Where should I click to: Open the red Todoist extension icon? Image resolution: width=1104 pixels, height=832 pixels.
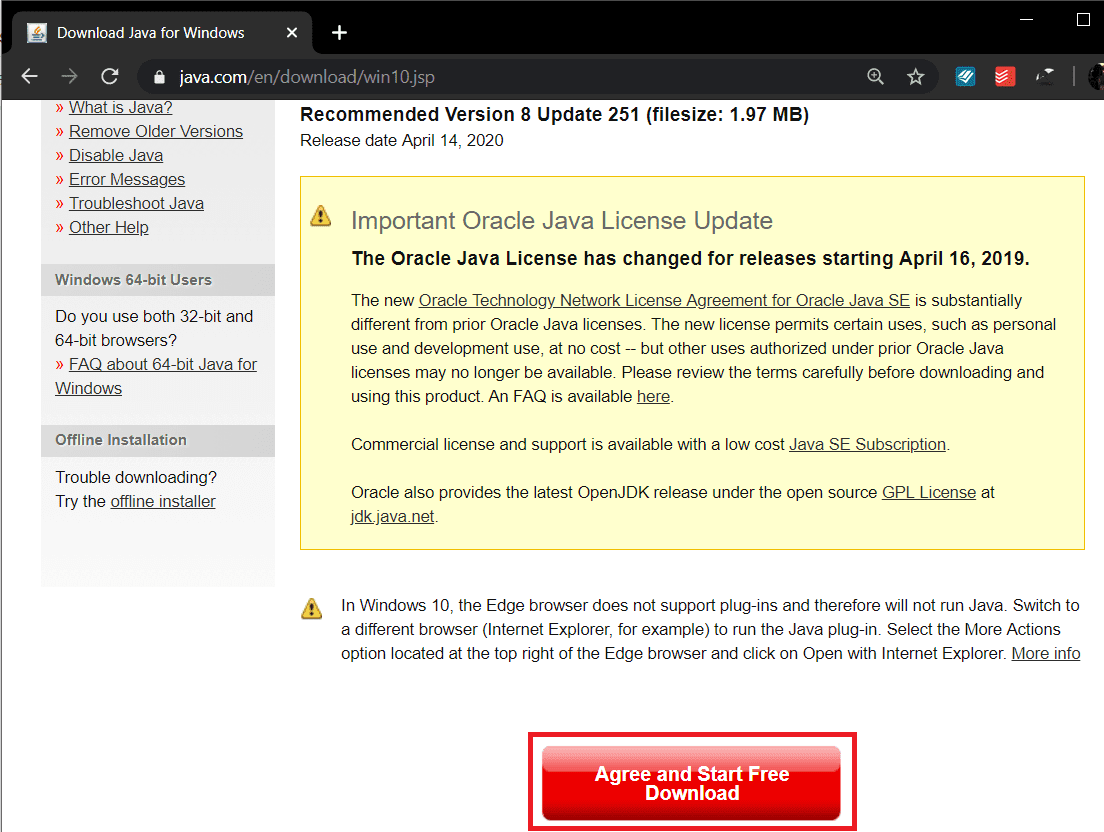click(x=1005, y=76)
